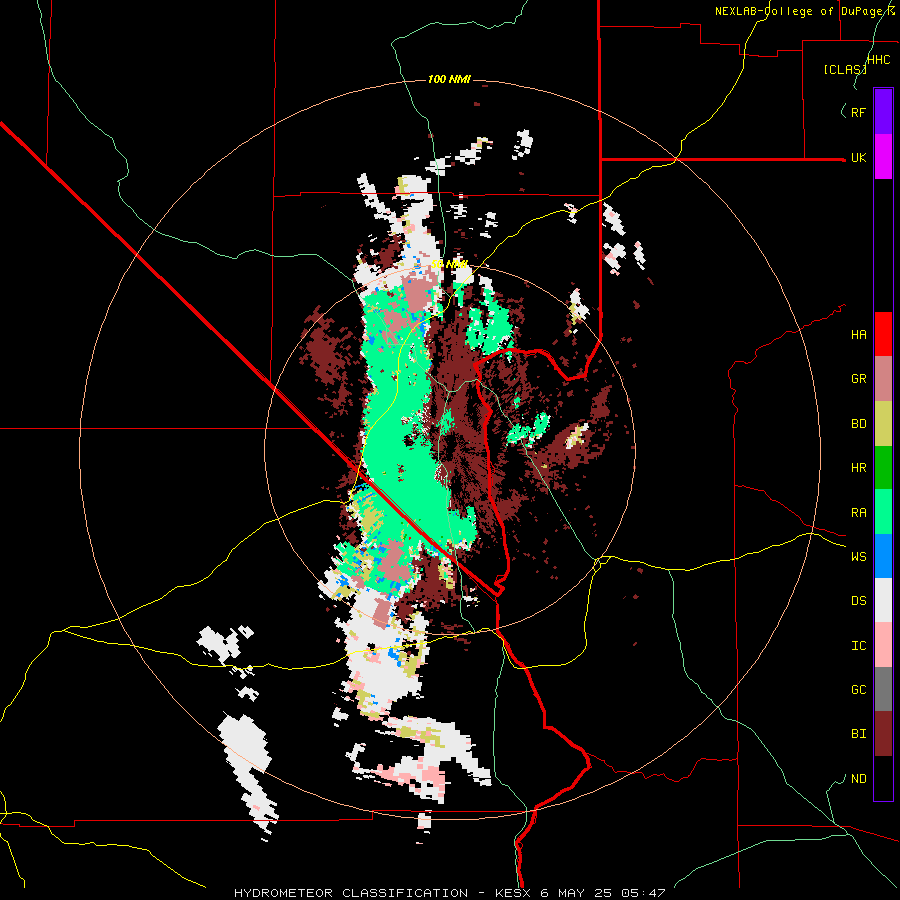Click the GC legend label
Image resolution: width=900 pixels, height=900 pixels.
pyautogui.click(x=858, y=689)
